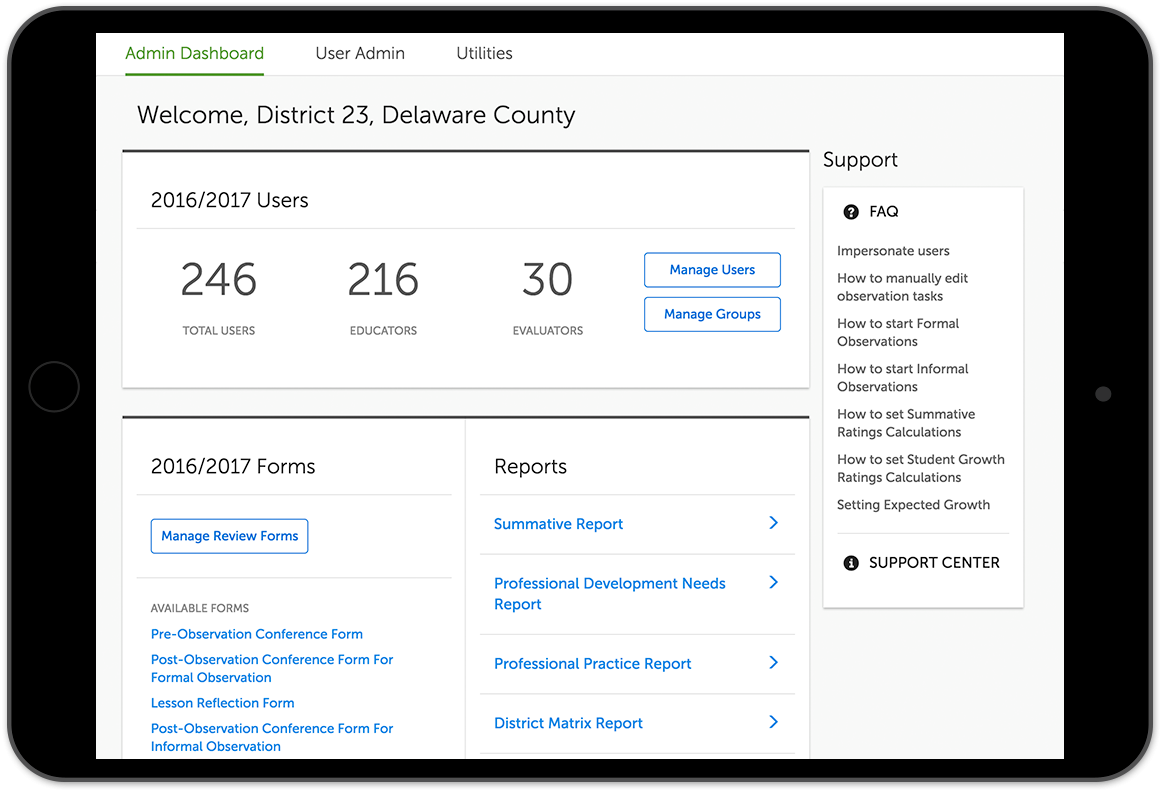The height and width of the screenshot is (793, 1163).
Task: Click the Summative Report link text
Action: pyautogui.click(x=558, y=524)
